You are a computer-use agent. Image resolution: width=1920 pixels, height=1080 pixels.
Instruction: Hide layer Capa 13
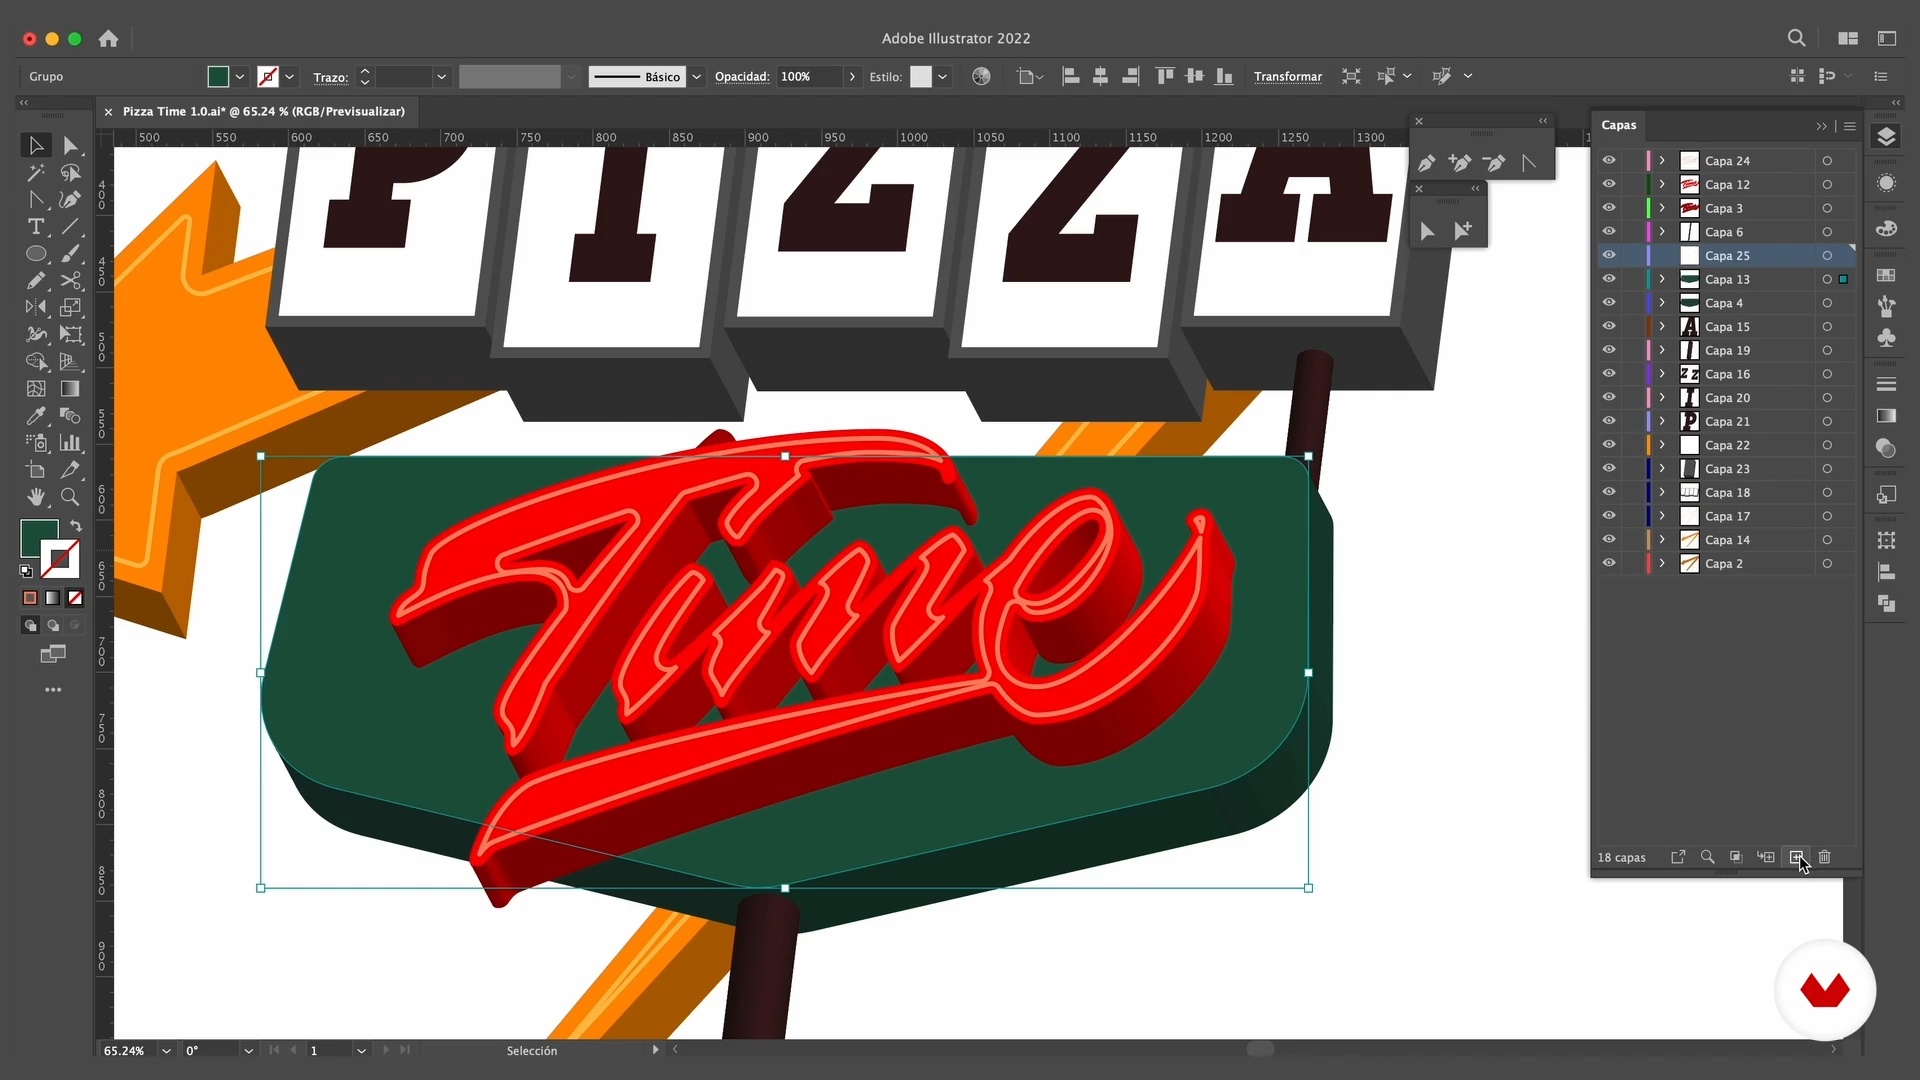[1608, 280]
